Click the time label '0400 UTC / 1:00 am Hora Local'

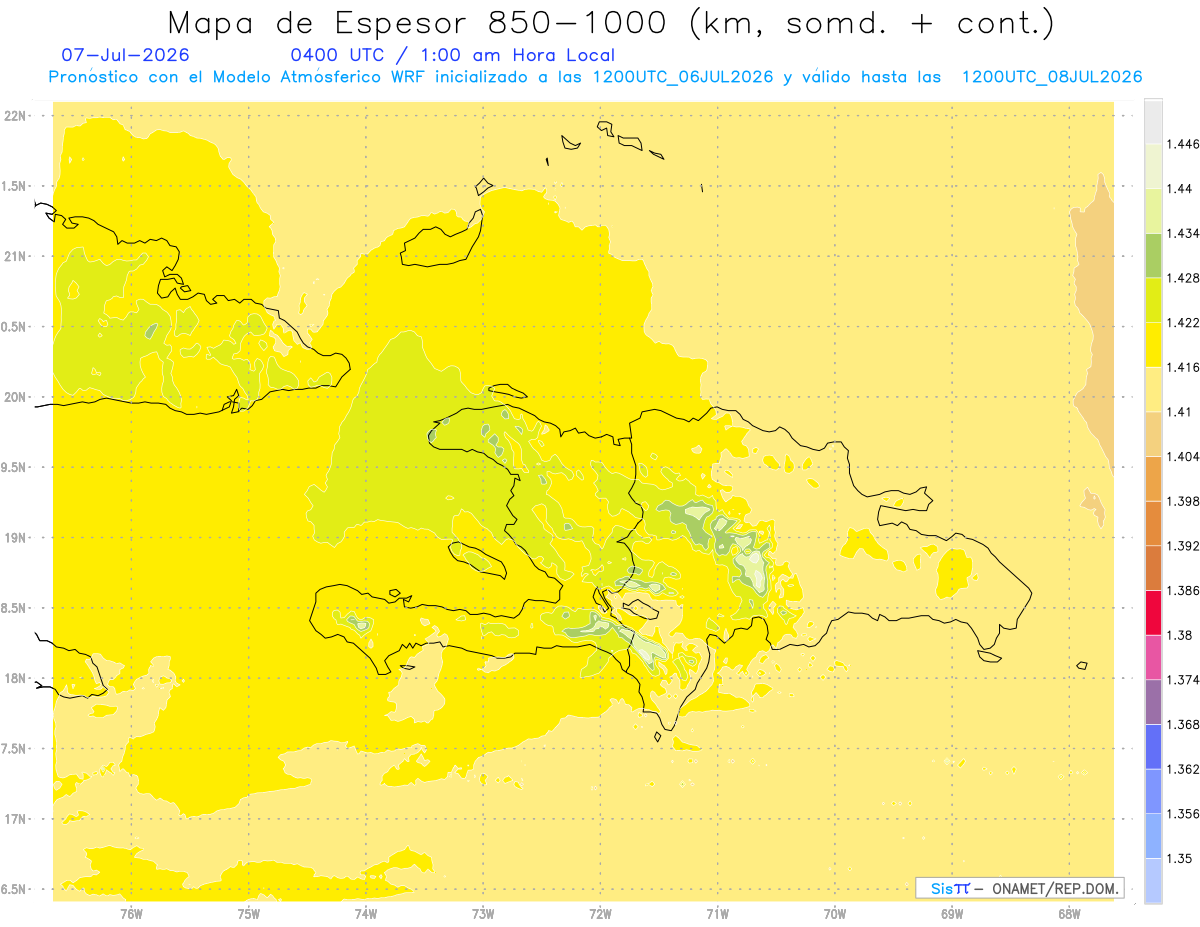pos(453,55)
